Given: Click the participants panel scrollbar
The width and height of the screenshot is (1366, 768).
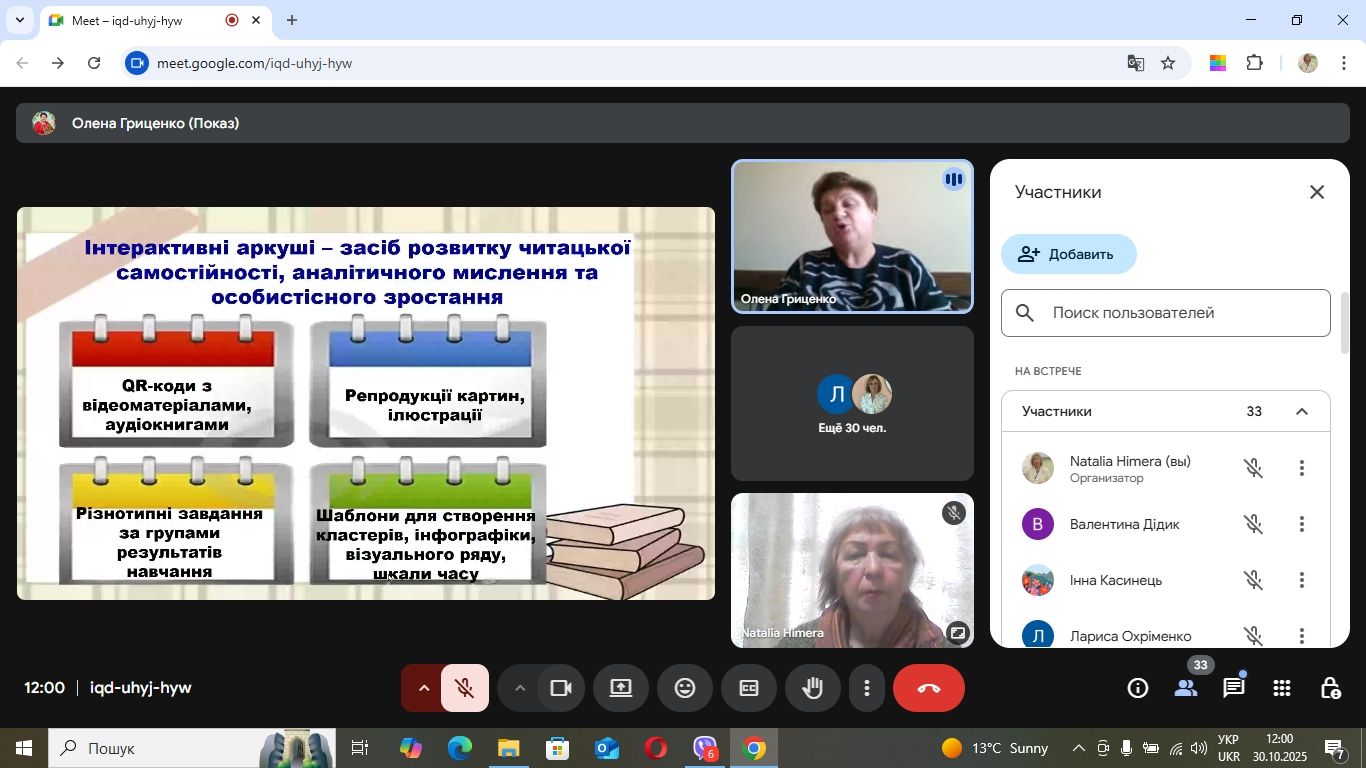Looking at the screenshot, I should (x=1345, y=324).
